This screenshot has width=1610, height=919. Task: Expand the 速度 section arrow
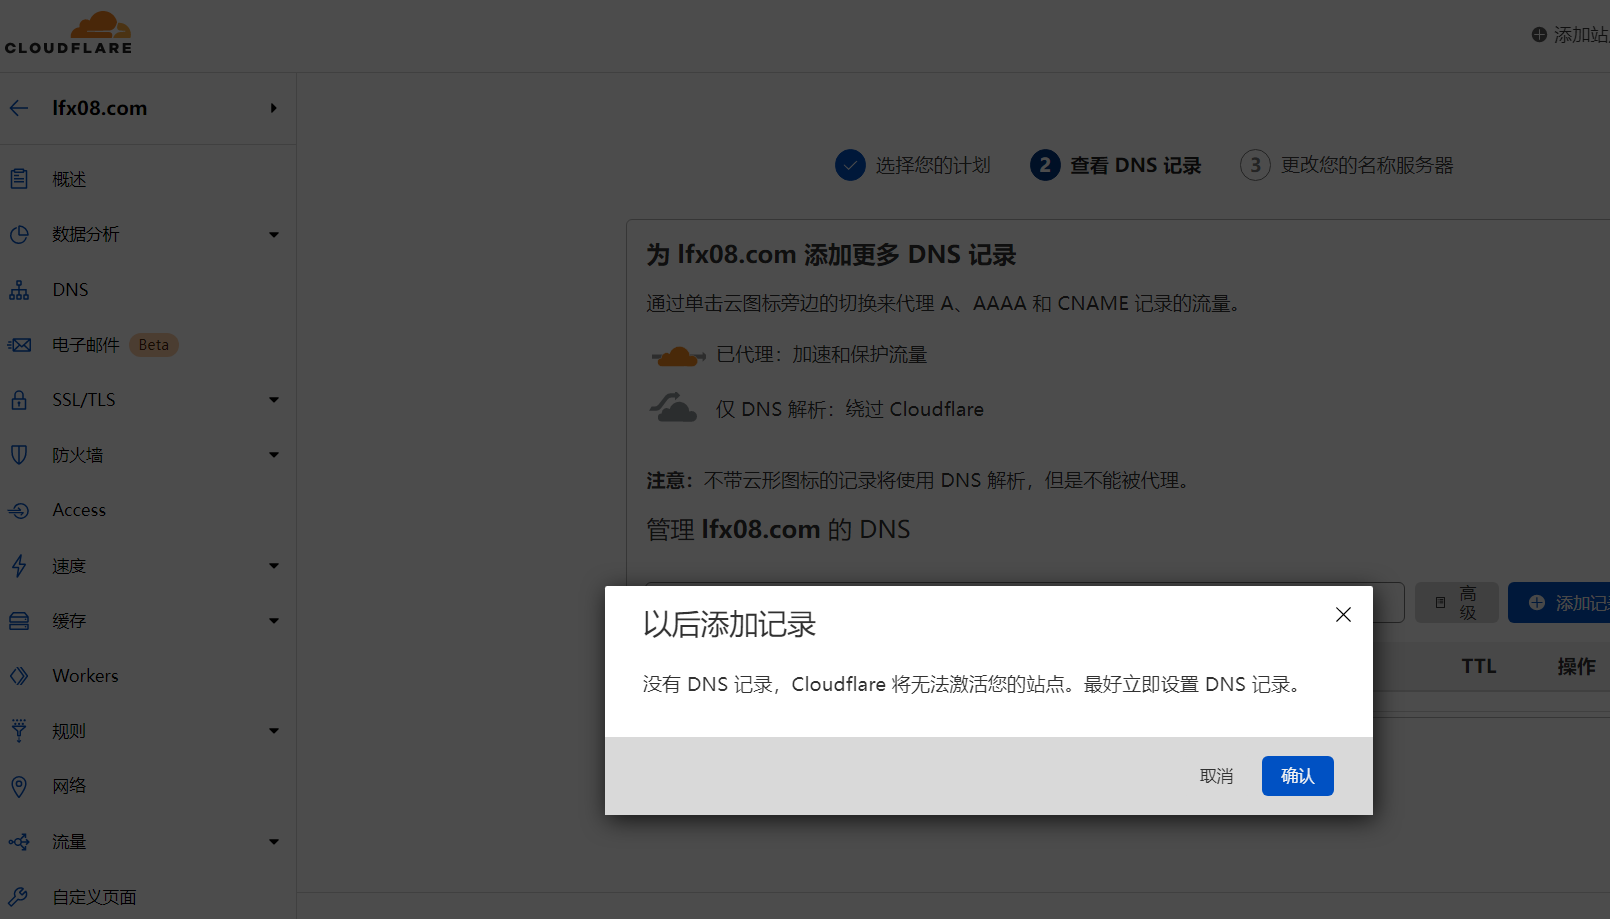(274, 566)
